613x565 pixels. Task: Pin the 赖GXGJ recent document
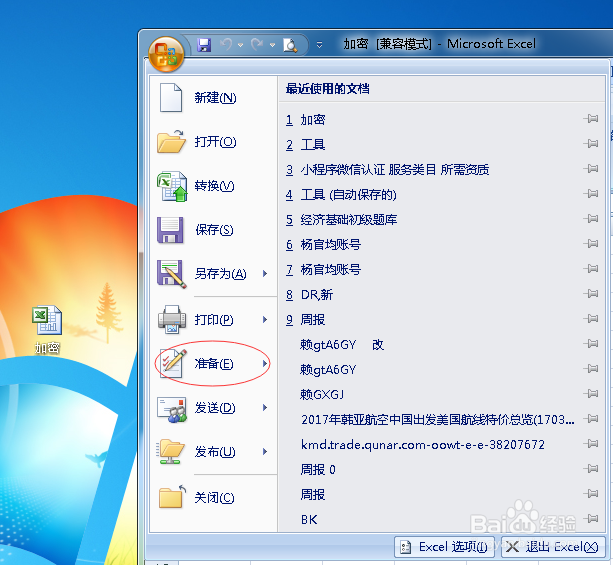(591, 394)
